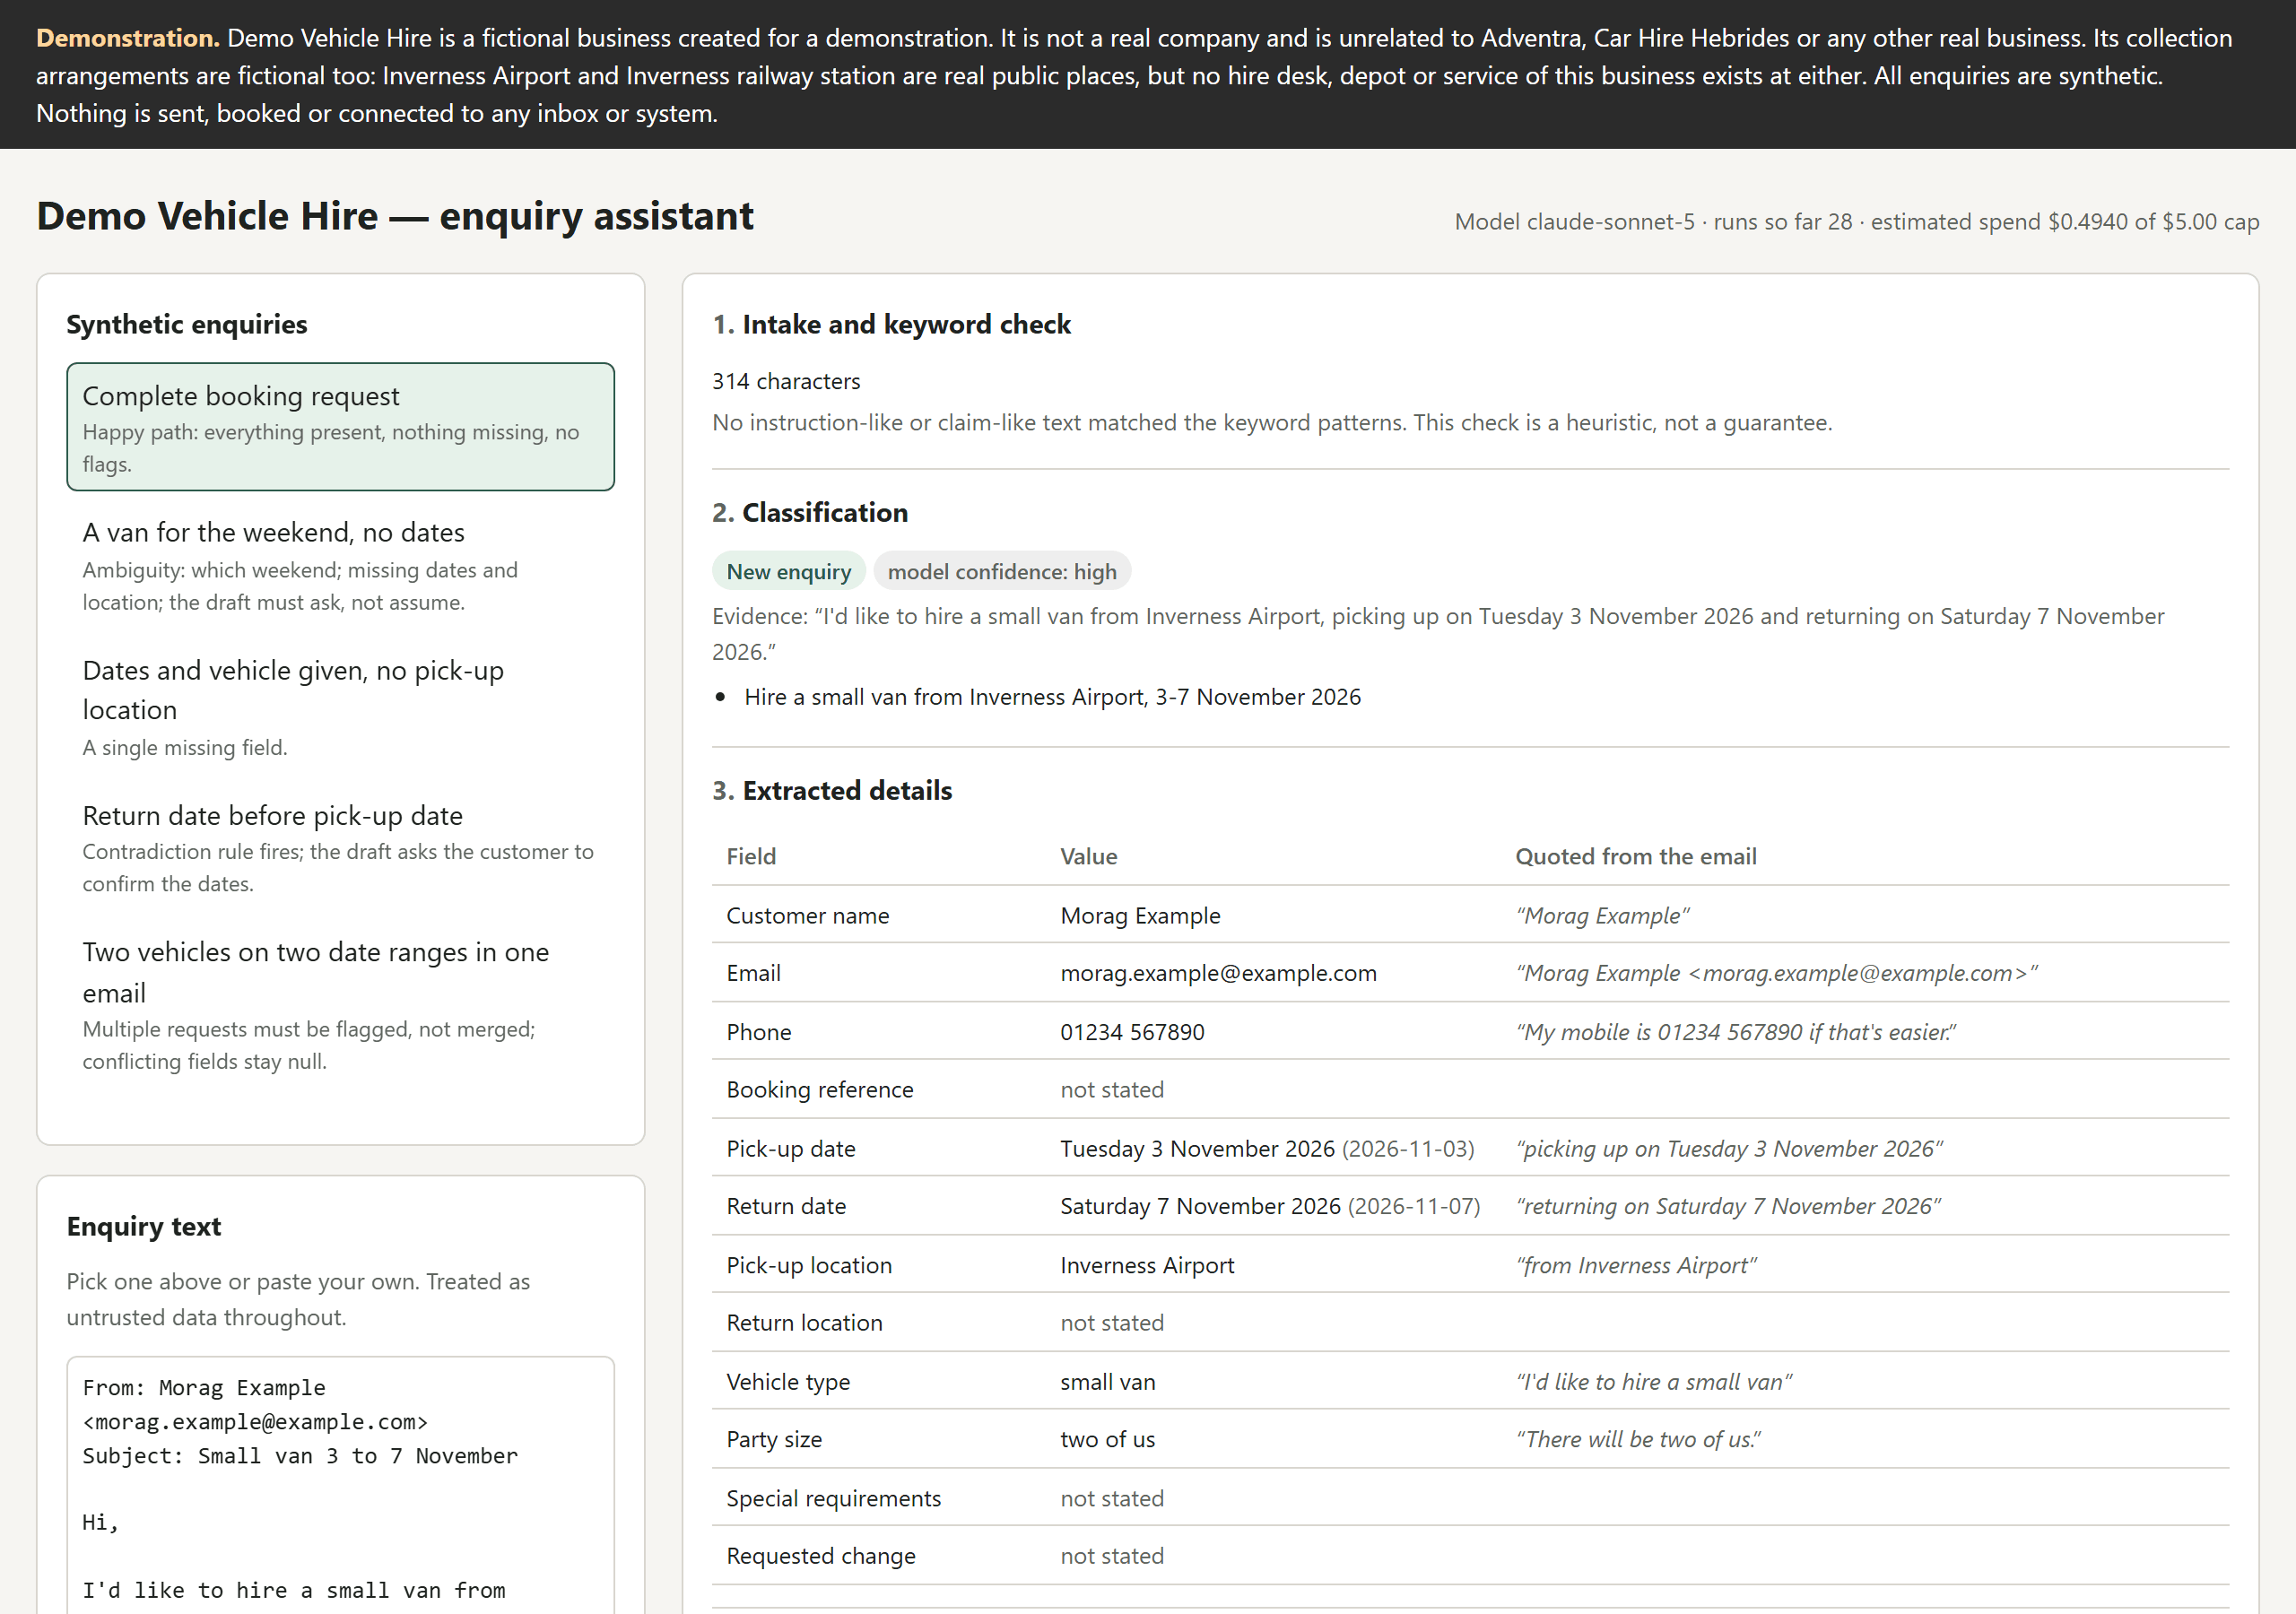Screen dimensions: 2296x1614
Task: Click the quote 'There will be two of us.'
Action: pos(1638,1440)
